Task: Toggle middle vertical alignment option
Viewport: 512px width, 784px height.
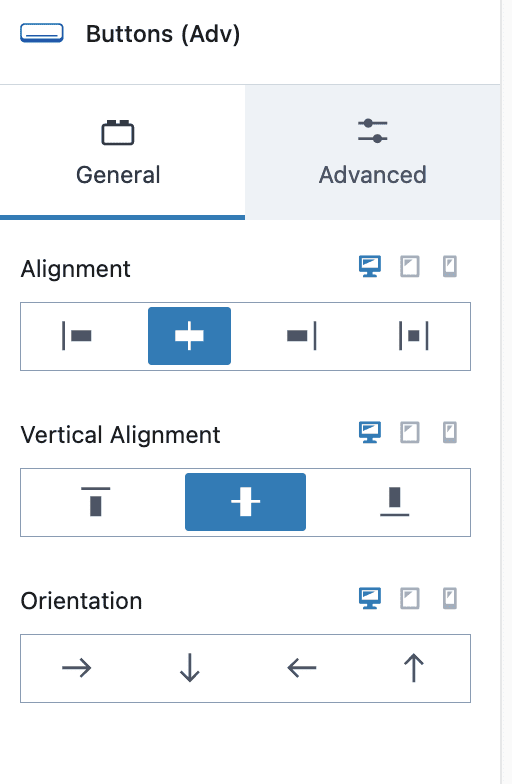Action: (246, 502)
